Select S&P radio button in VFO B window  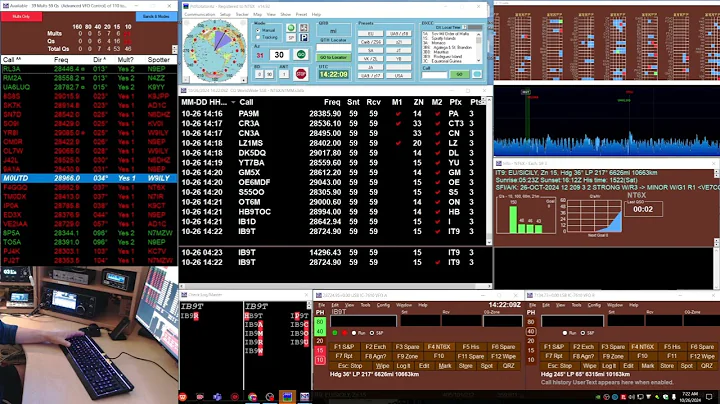(583, 333)
